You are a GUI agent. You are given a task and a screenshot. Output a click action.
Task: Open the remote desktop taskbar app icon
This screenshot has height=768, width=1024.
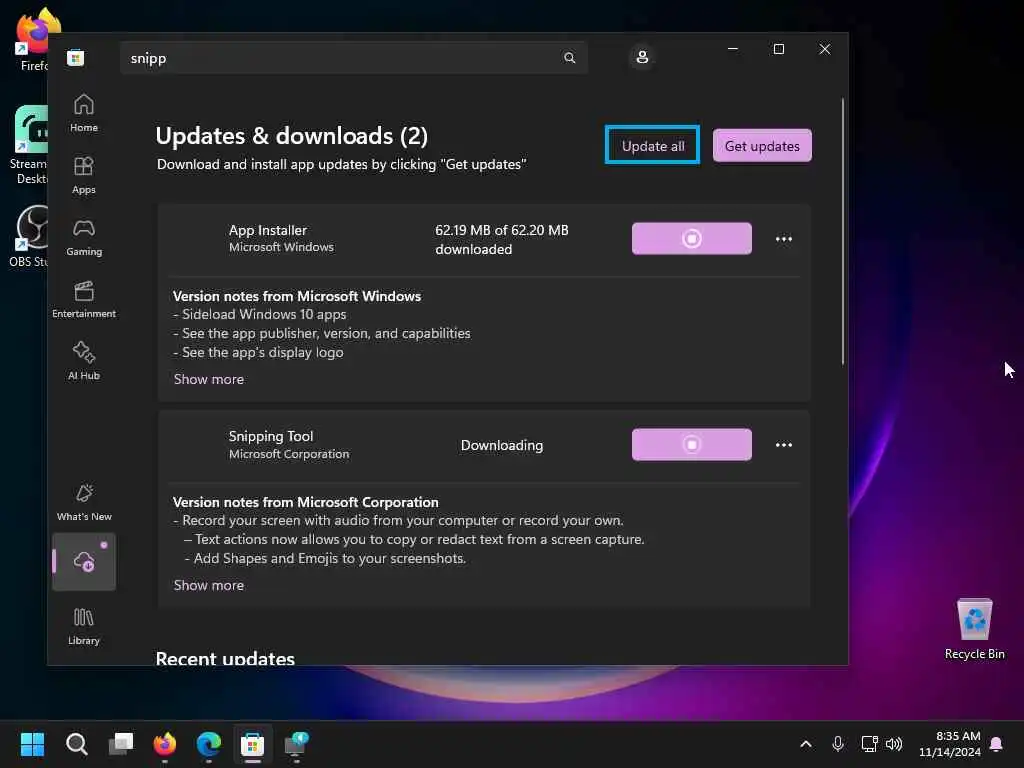[296, 744]
